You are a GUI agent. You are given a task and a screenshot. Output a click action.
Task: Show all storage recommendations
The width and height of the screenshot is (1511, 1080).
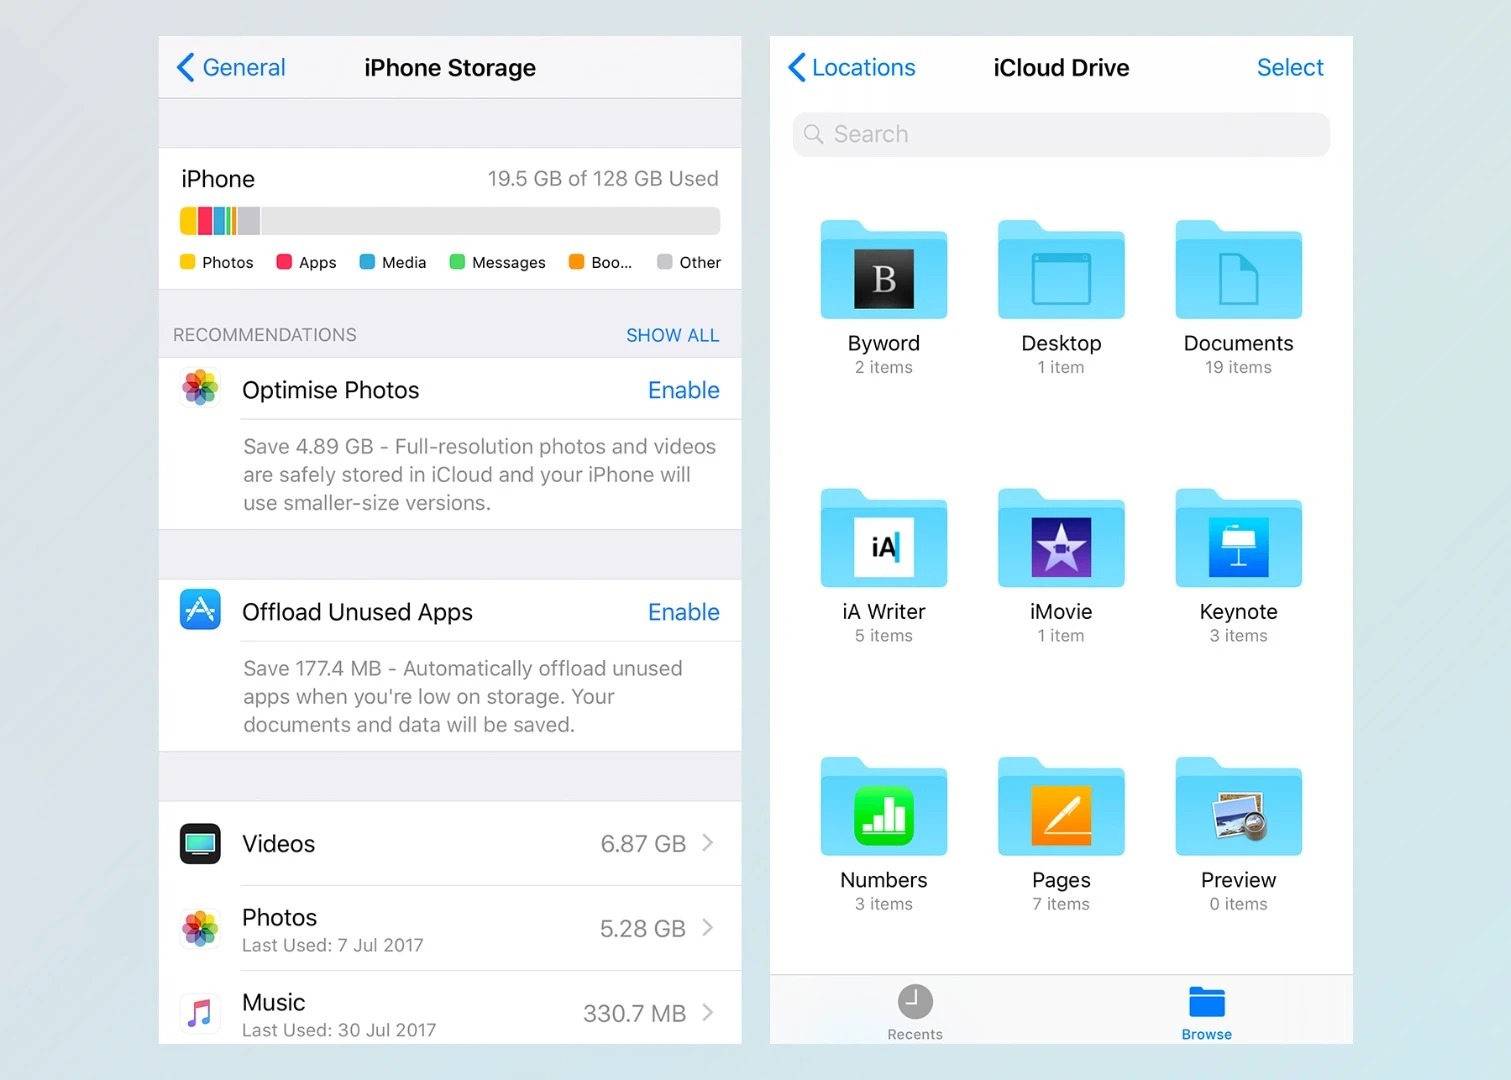coord(672,335)
